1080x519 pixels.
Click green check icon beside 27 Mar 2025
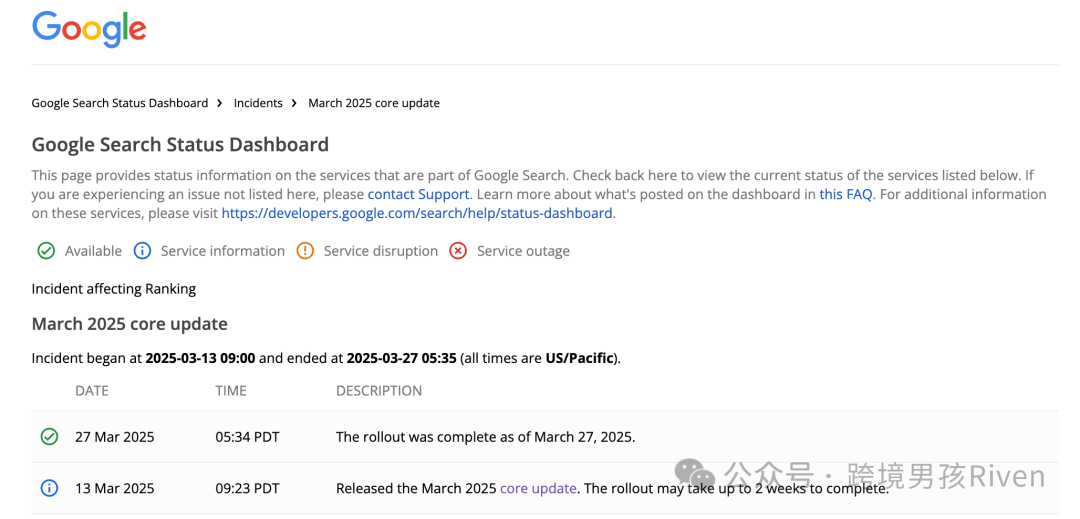coord(49,436)
